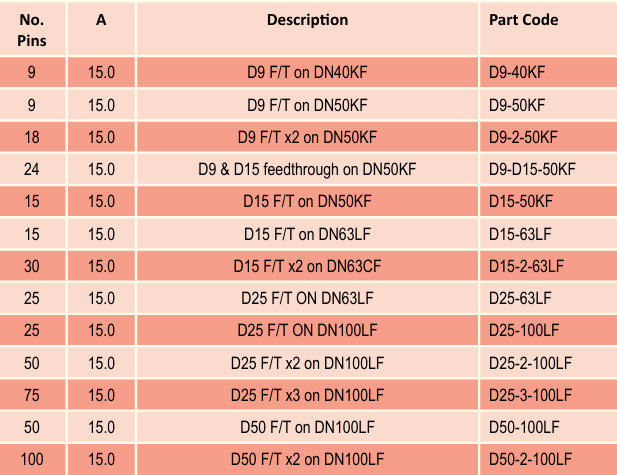Image resolution: width=617 pixels, height=475 pixels.
Task: Select the 100 pins cell
Action: [x=32, y=460]
